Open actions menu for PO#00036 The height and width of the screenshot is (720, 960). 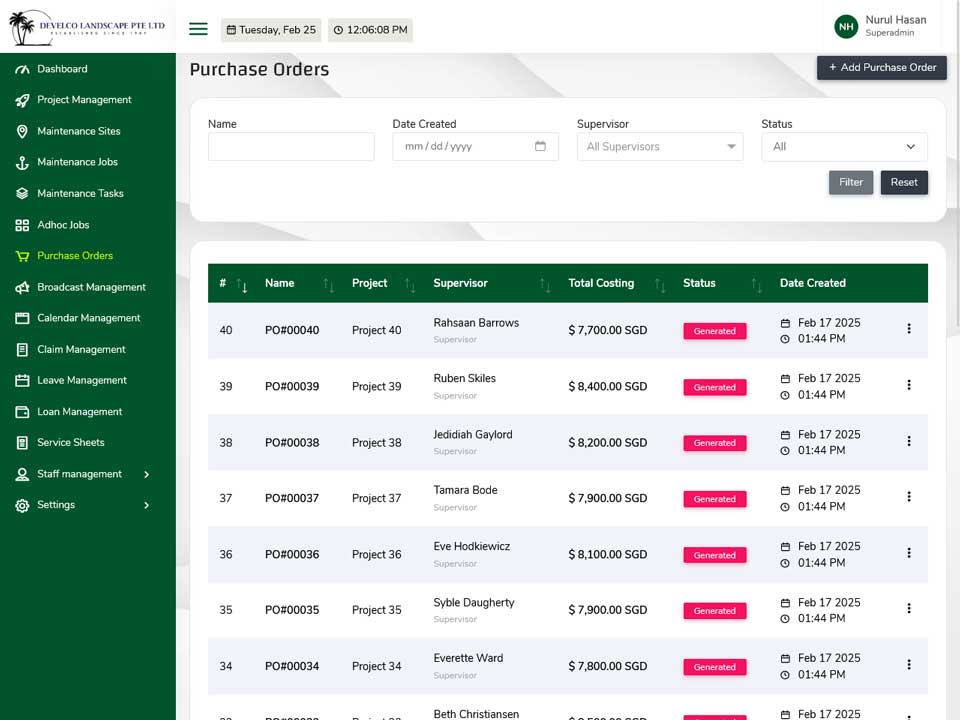(909, 553)
